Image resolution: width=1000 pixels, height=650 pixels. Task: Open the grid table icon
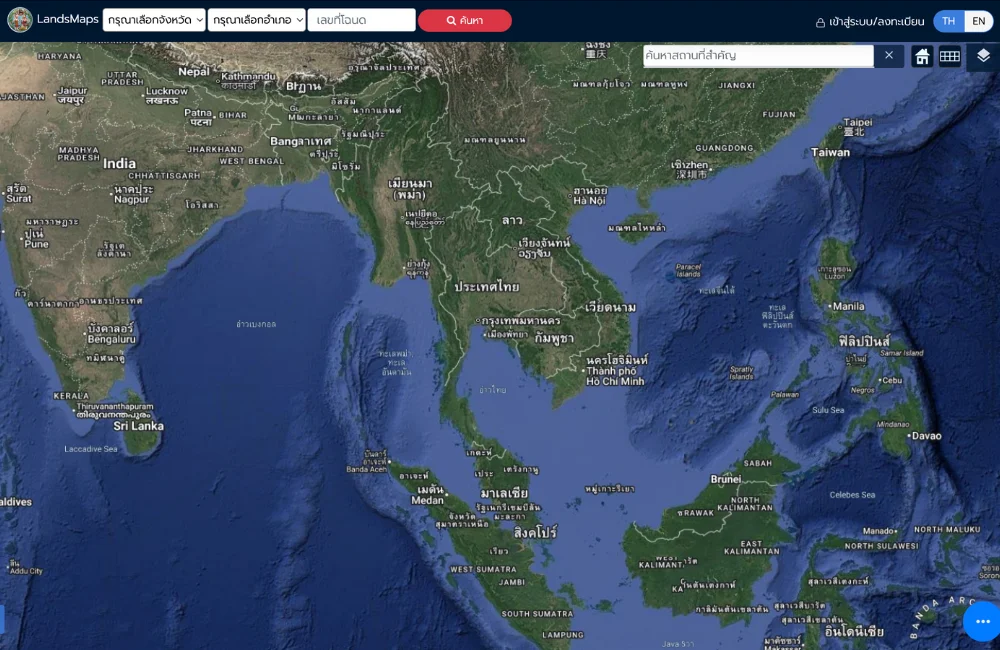950,57
